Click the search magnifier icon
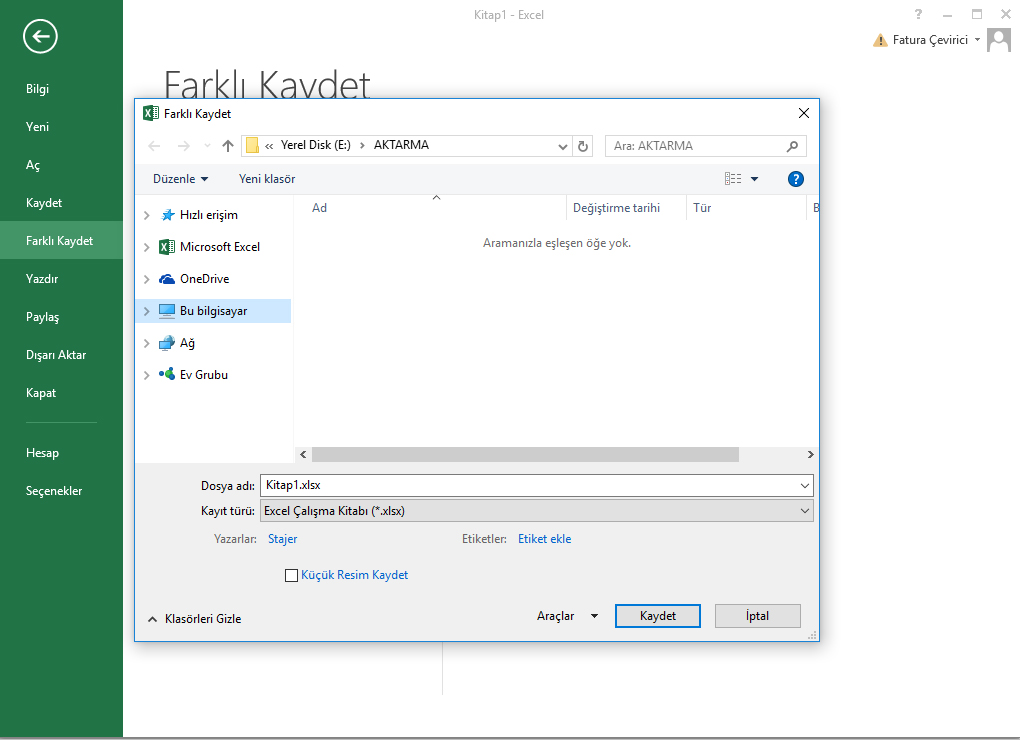This screenshot has height=740, width=1020. [792, 146]
